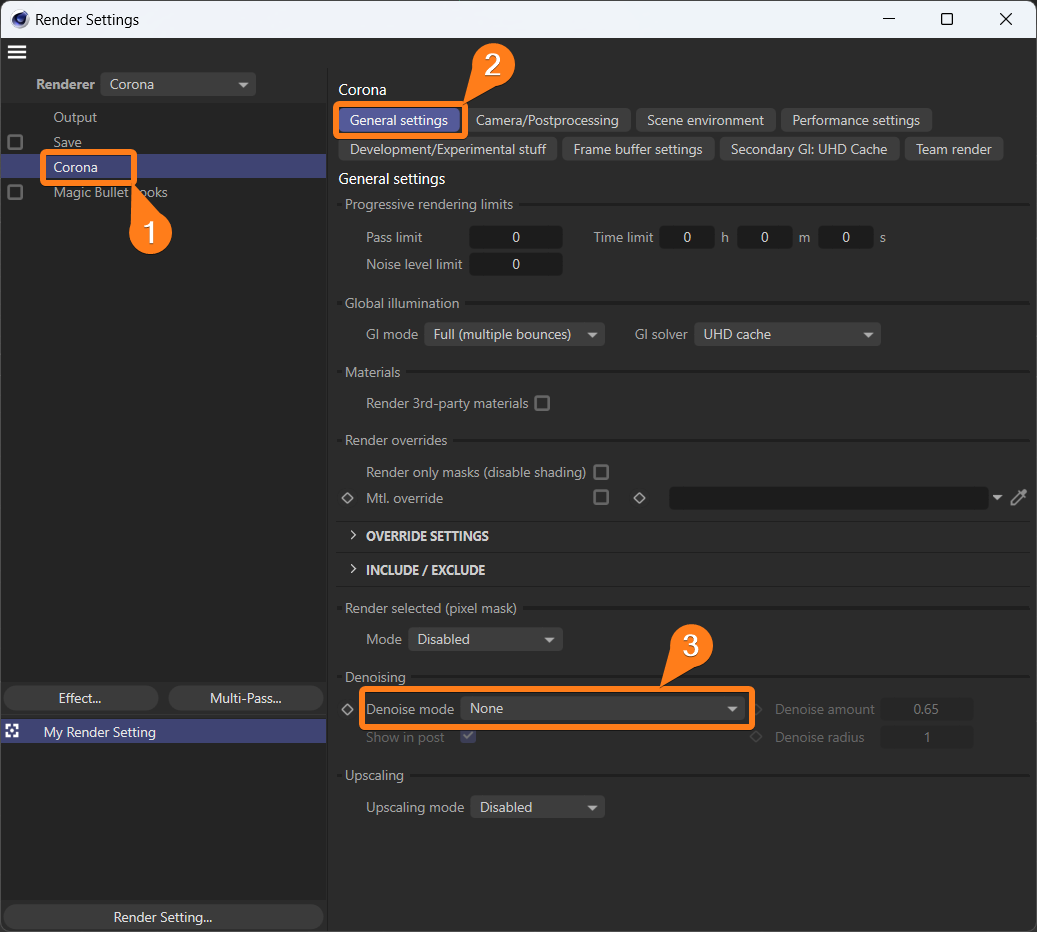
Task: Open the GI mode dropdown
Action: click(x=515, y=335)
